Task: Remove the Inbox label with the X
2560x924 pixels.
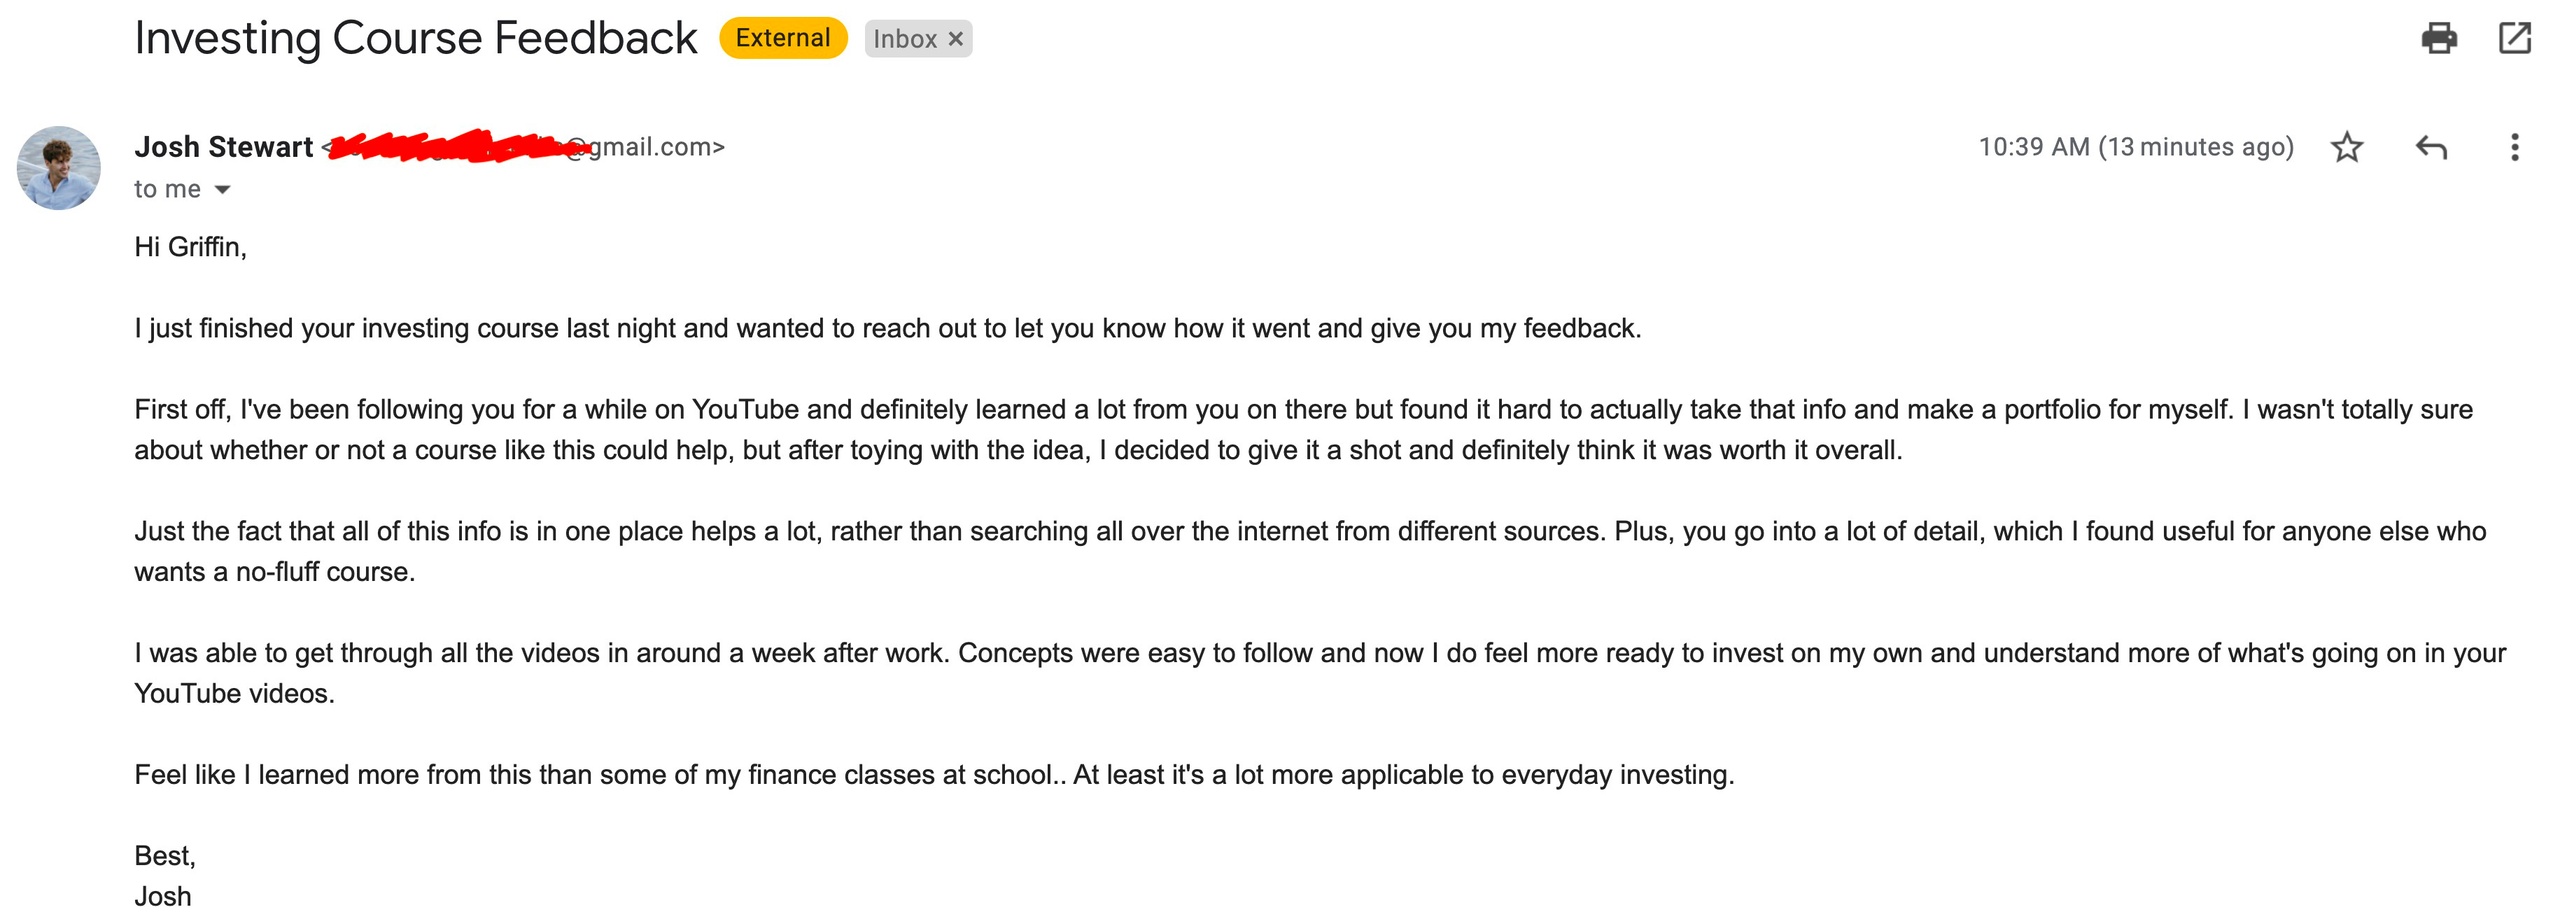Action: tap(956, 39)
